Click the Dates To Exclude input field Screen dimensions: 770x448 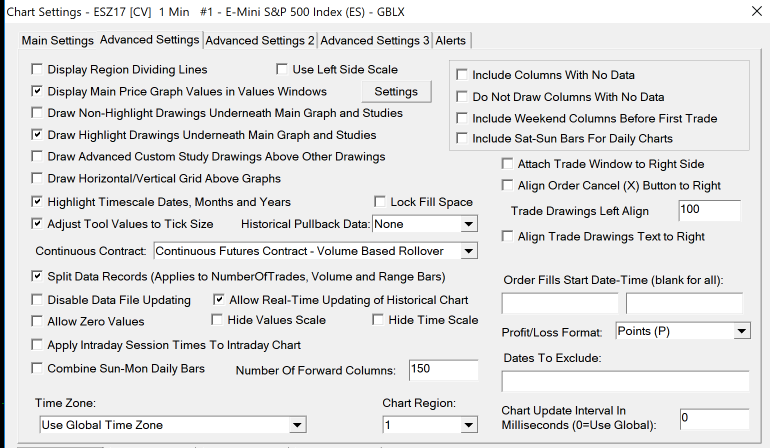click(x=625, y=381)
